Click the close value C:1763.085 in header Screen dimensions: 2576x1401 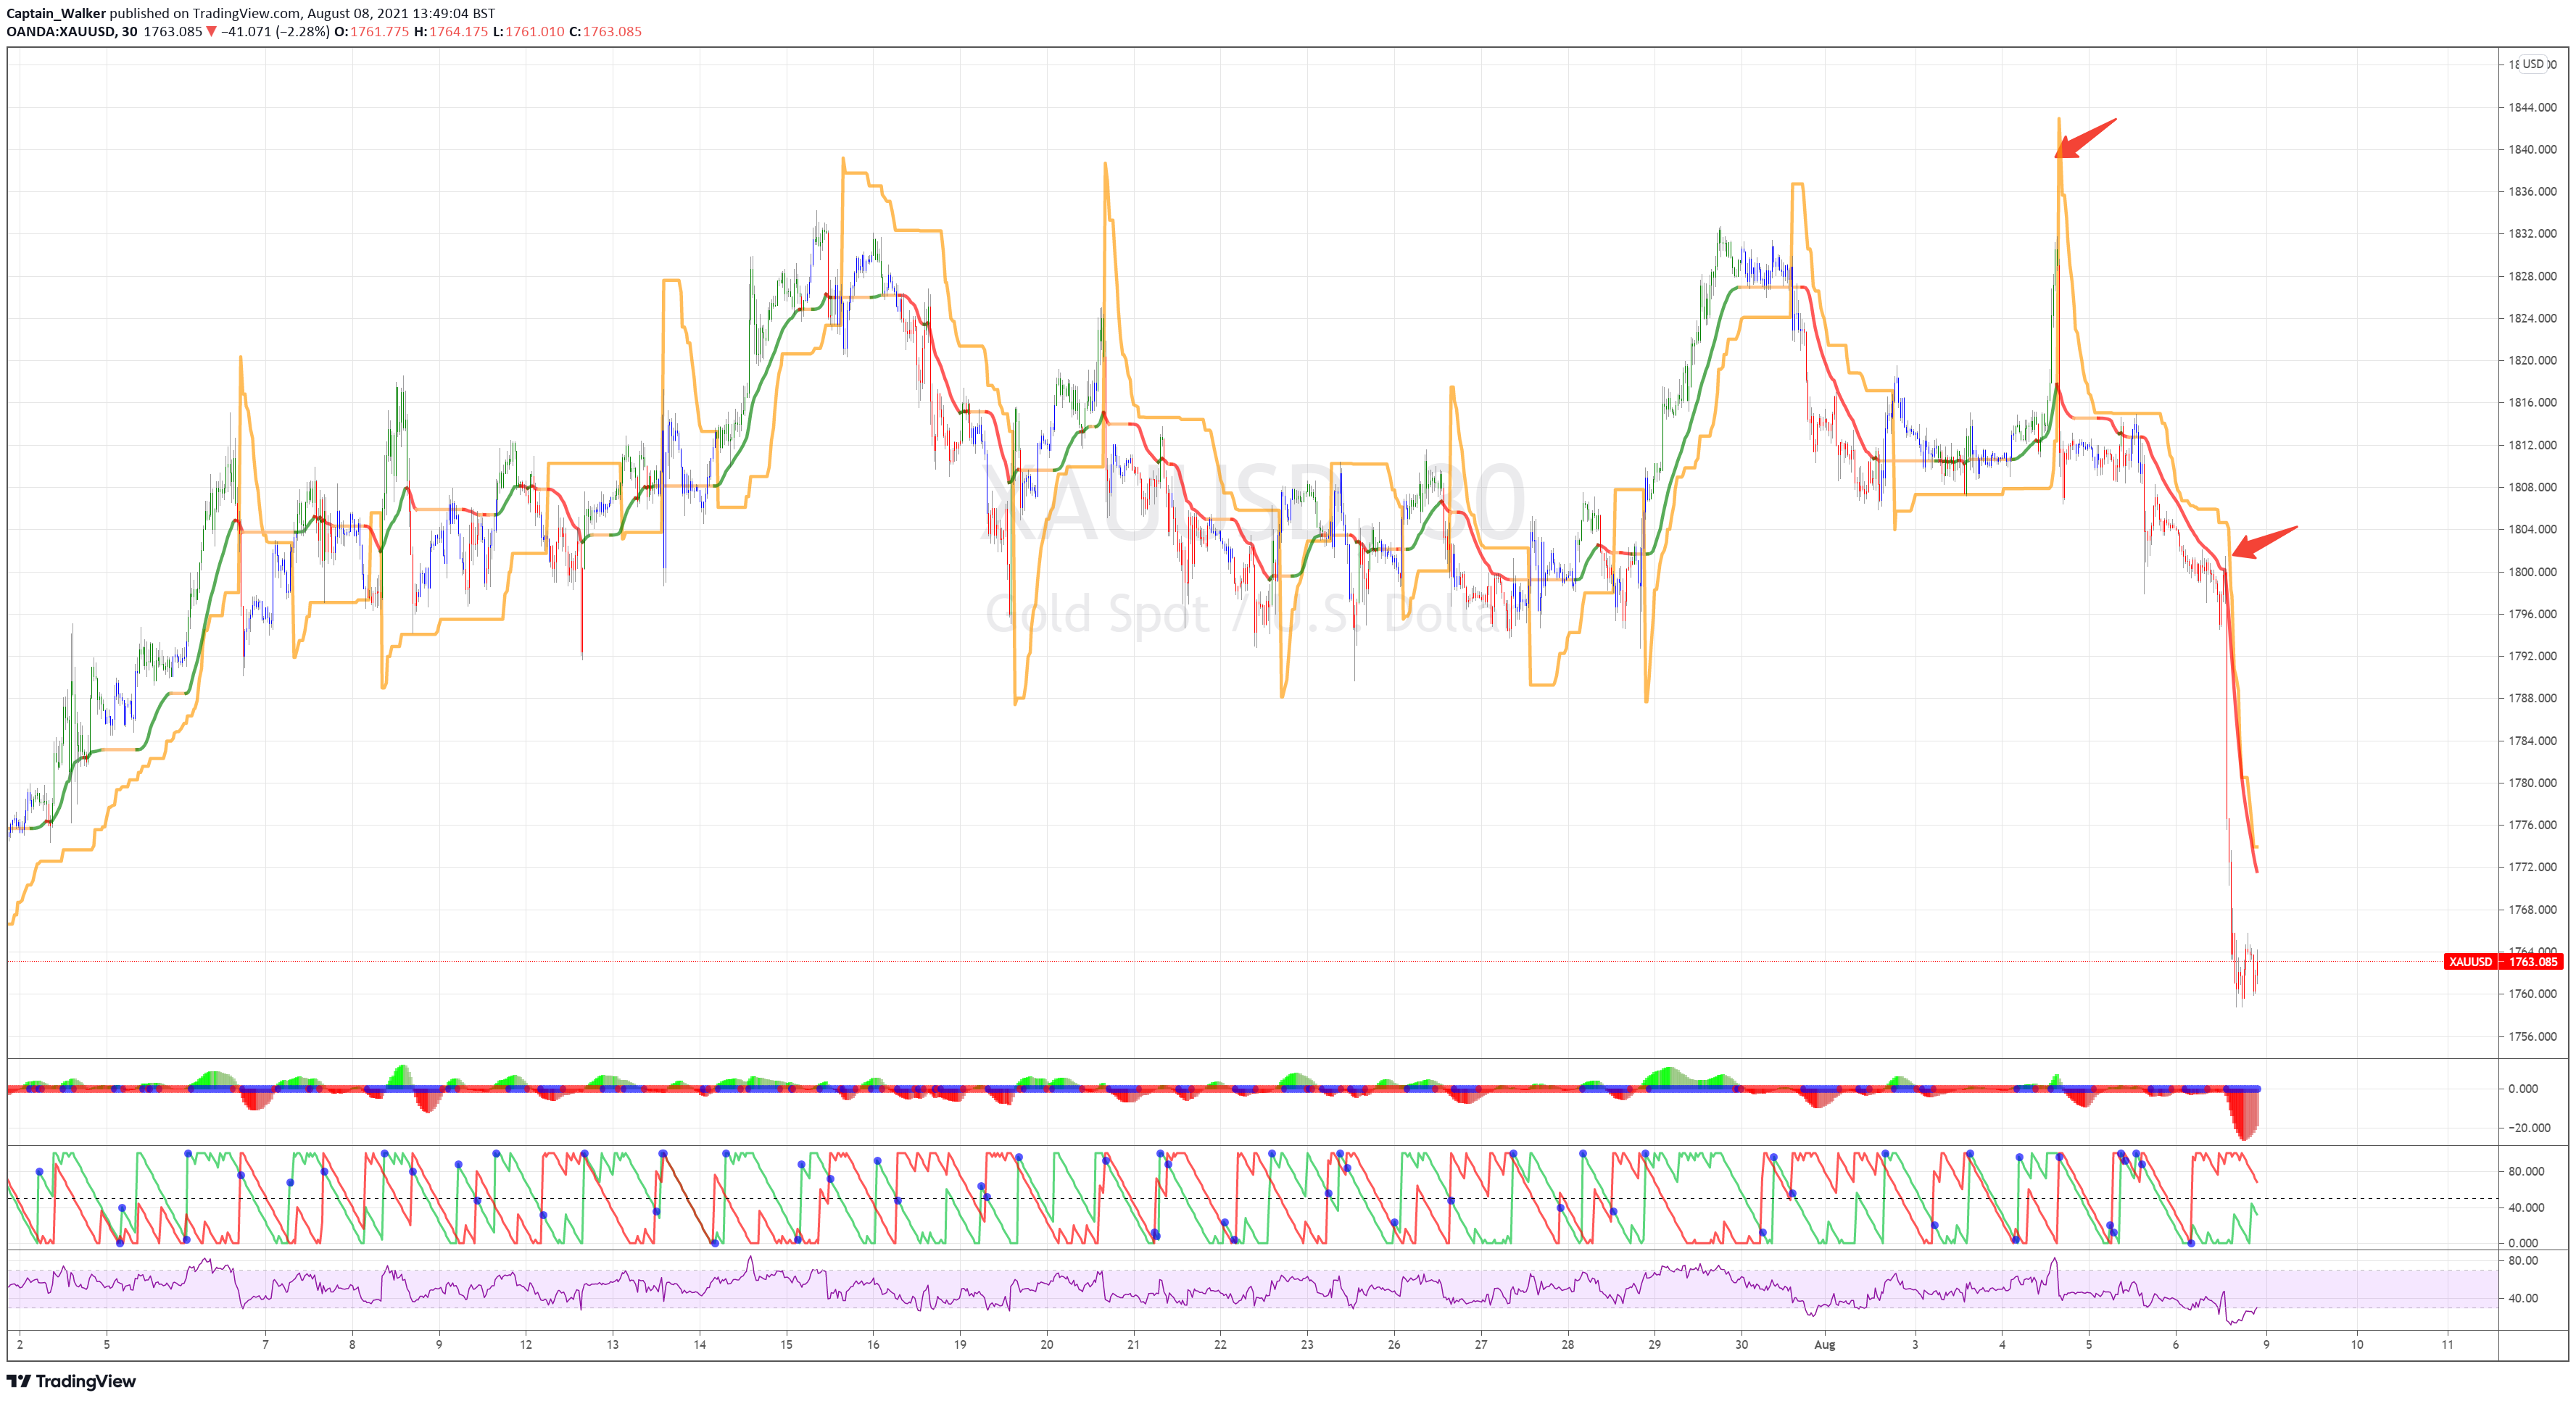pos(605,31)
